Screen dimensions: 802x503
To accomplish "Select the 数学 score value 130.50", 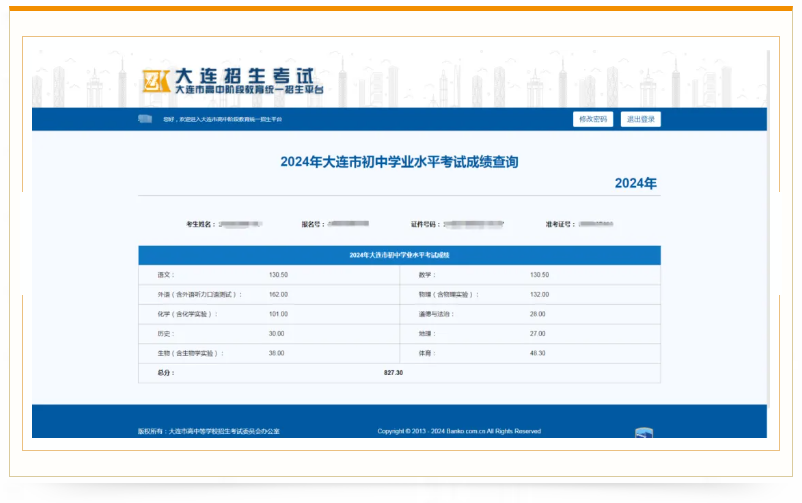I will pos(539,275).
